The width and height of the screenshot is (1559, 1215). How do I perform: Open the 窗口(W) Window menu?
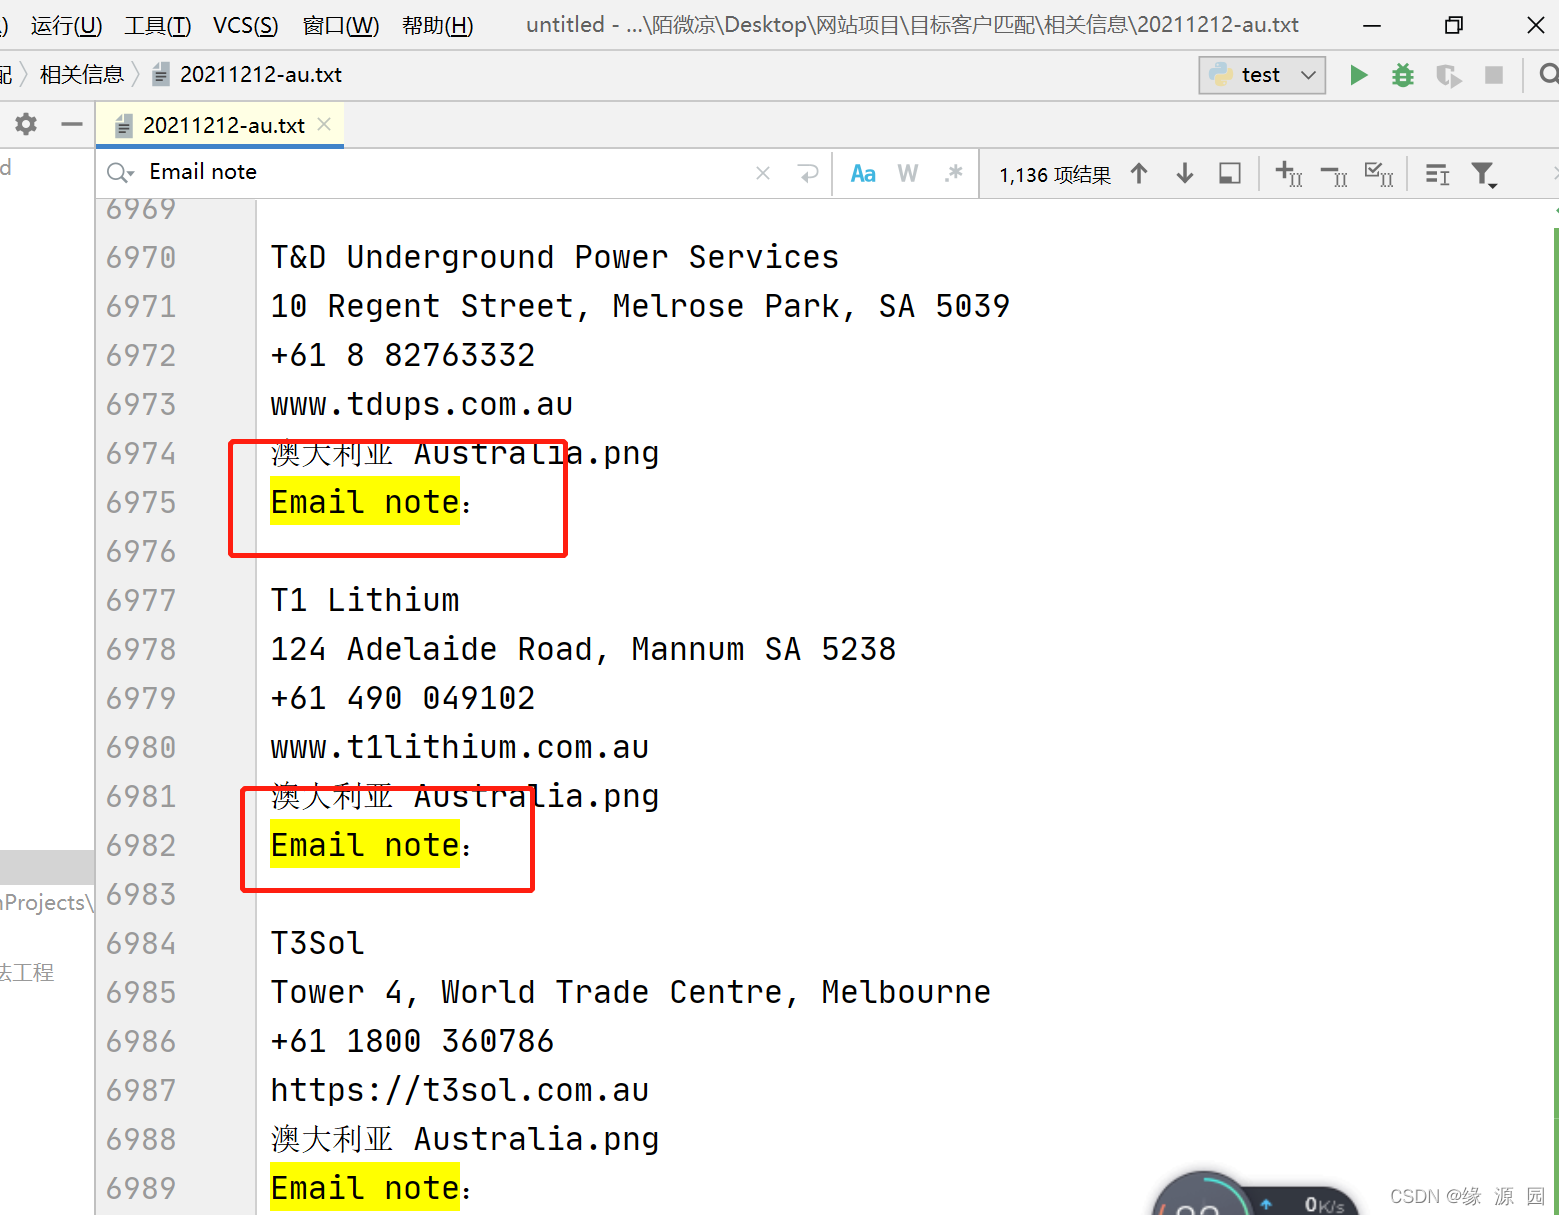pyautogui.click(x=341, y=25)
